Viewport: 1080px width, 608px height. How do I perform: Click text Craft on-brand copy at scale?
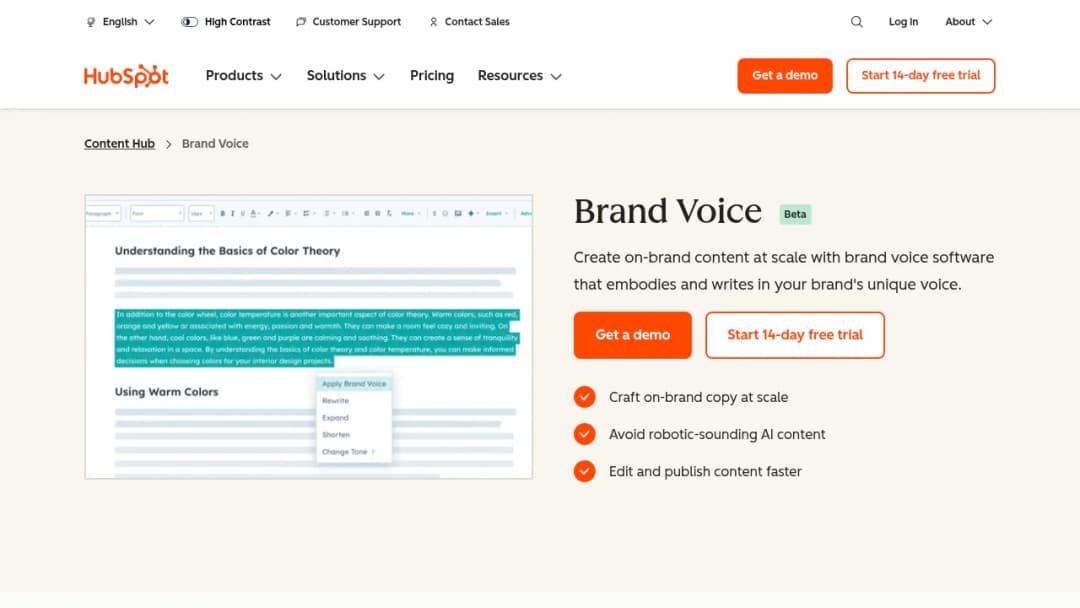(698, 397)
